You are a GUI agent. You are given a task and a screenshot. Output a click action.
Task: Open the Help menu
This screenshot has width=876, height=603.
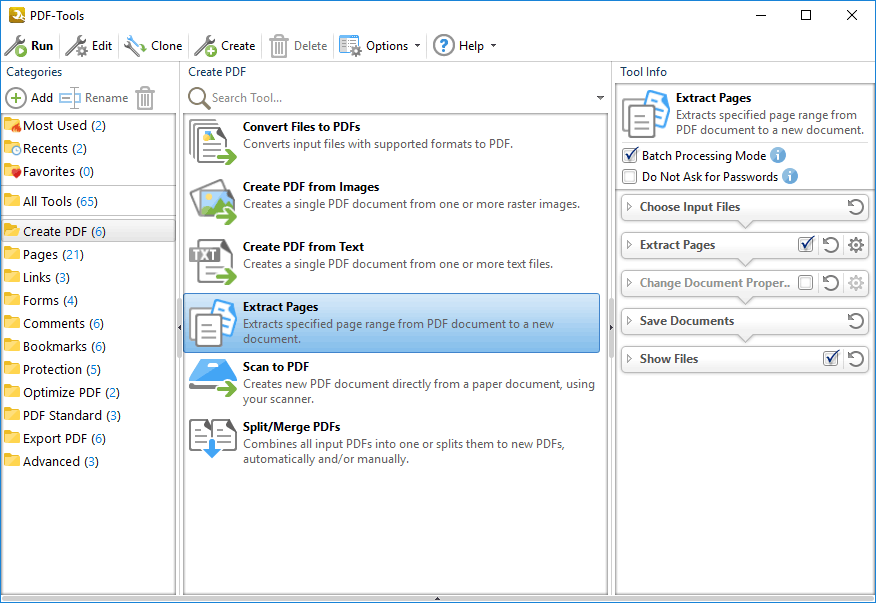pos(464,46)
